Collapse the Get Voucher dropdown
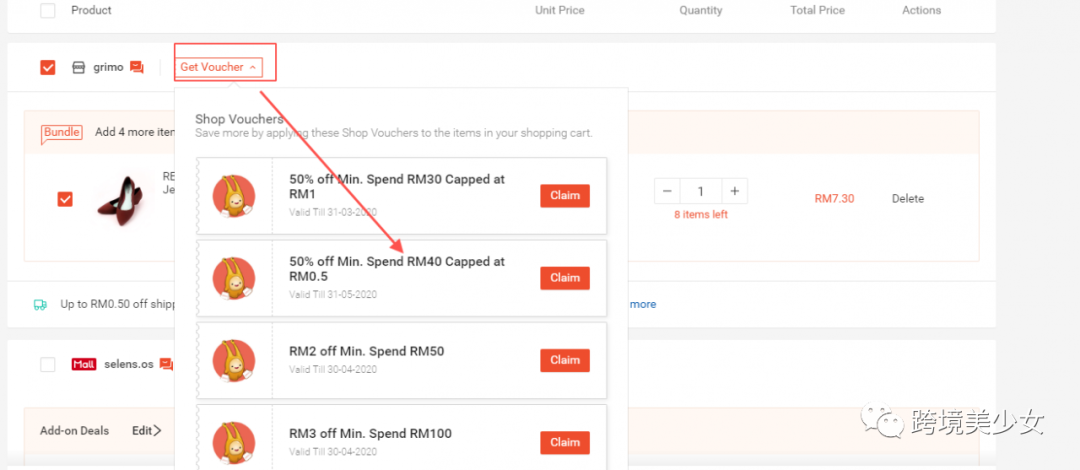 pyautogui.click(x=218, y=67)
